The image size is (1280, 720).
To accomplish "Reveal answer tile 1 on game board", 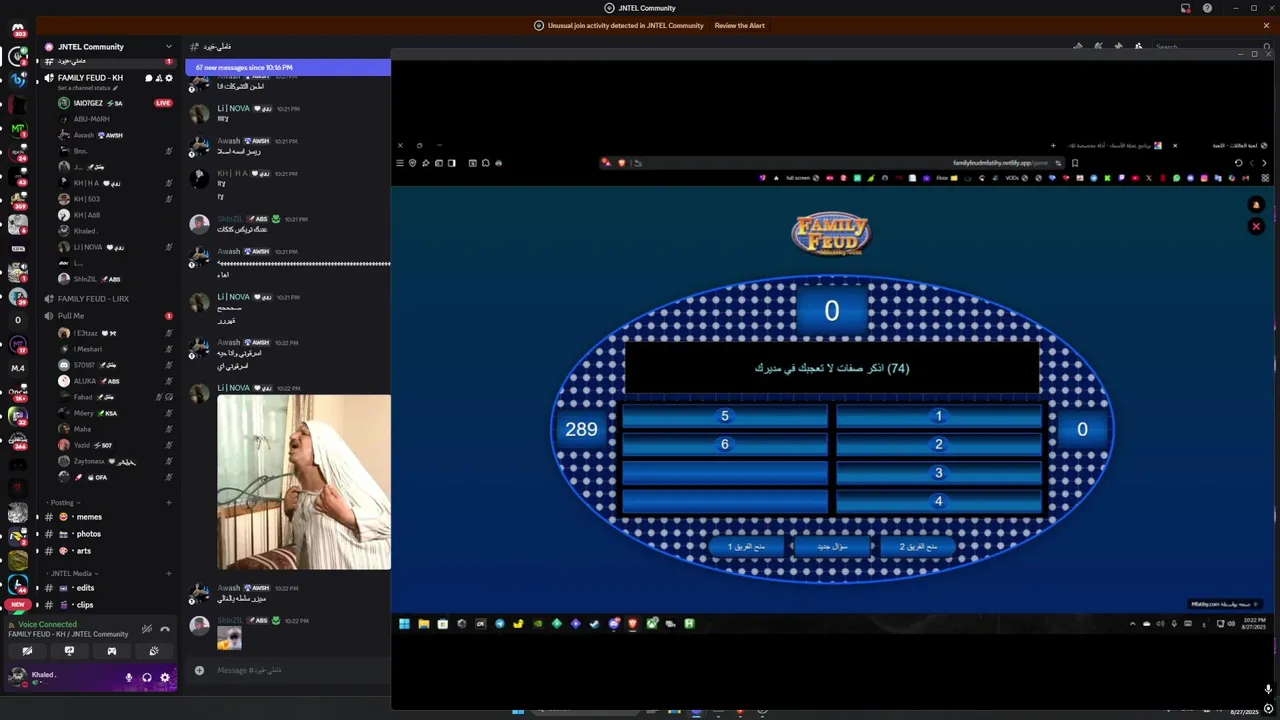I will coord(938,416).
